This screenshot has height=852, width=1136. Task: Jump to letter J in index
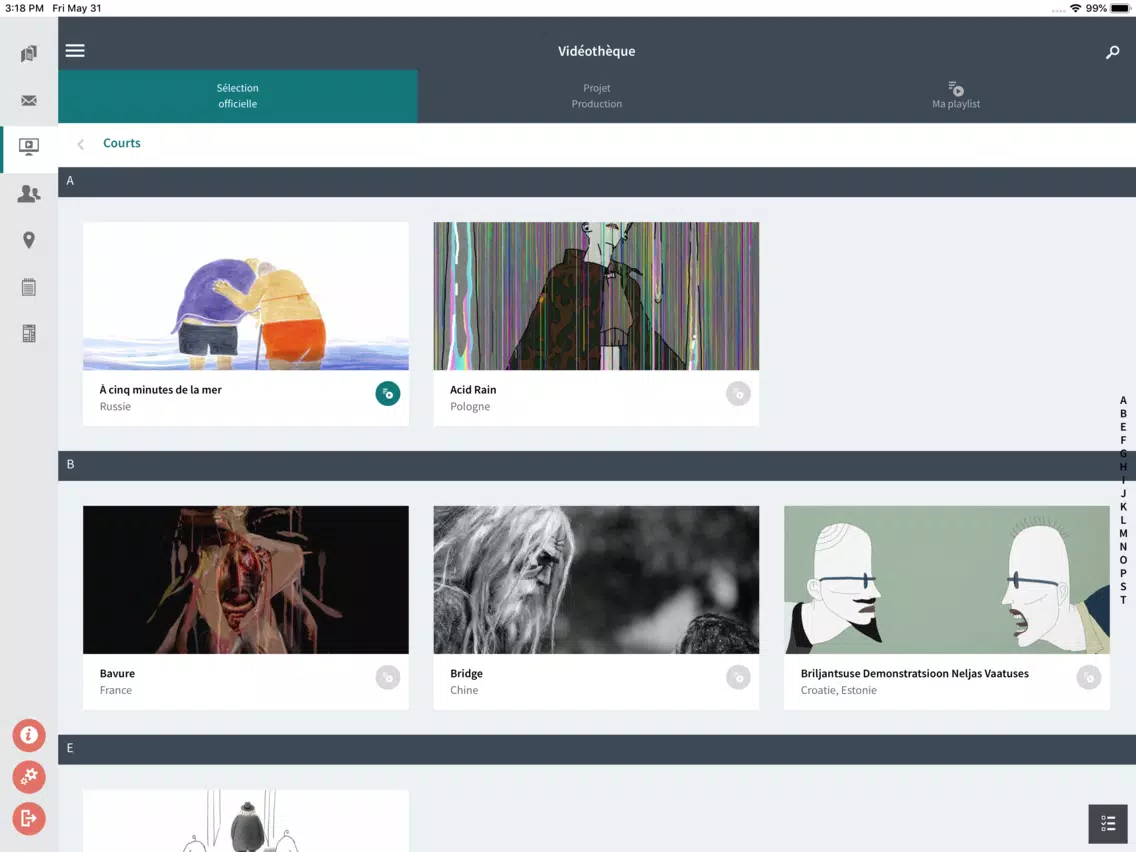click(x=1123, y=493)
